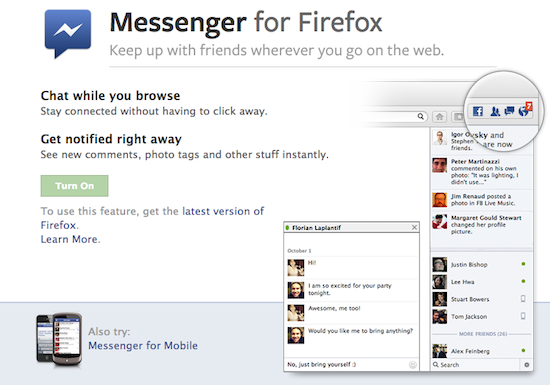Click the sidebar friends Search field
550x385 pixels.
[475, 365]
